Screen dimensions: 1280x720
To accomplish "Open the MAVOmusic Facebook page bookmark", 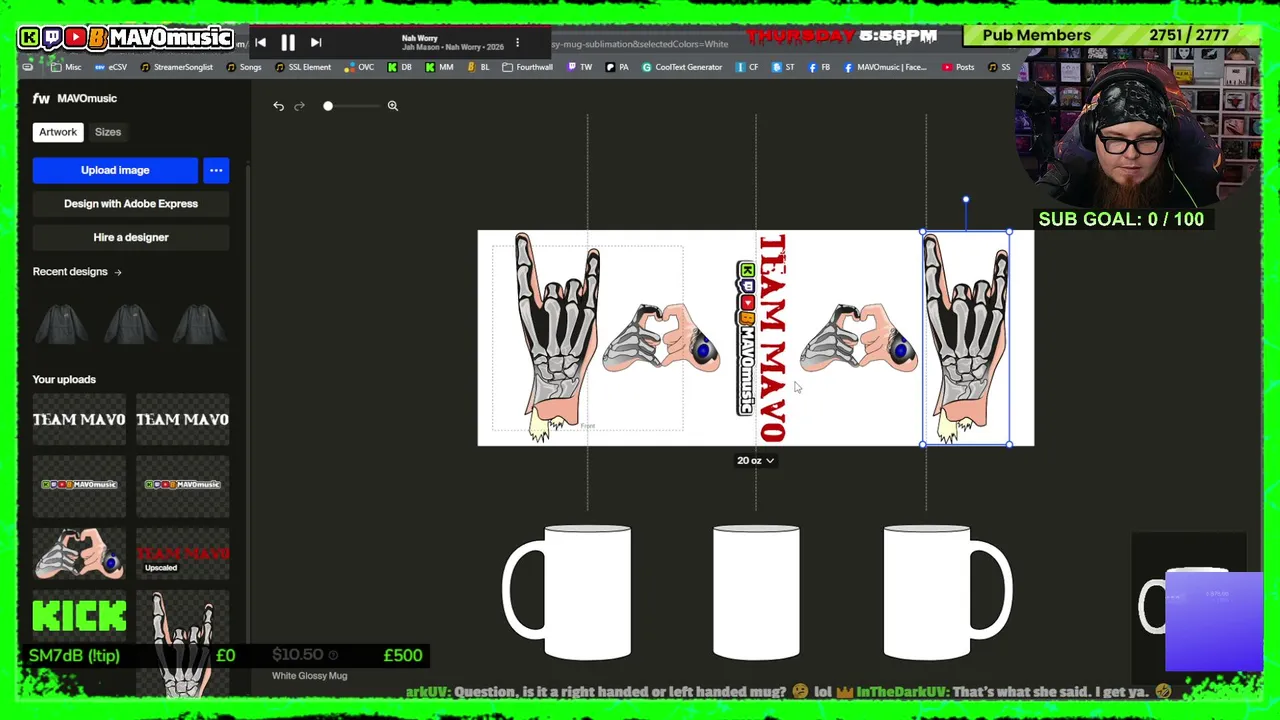I will 886,68.
